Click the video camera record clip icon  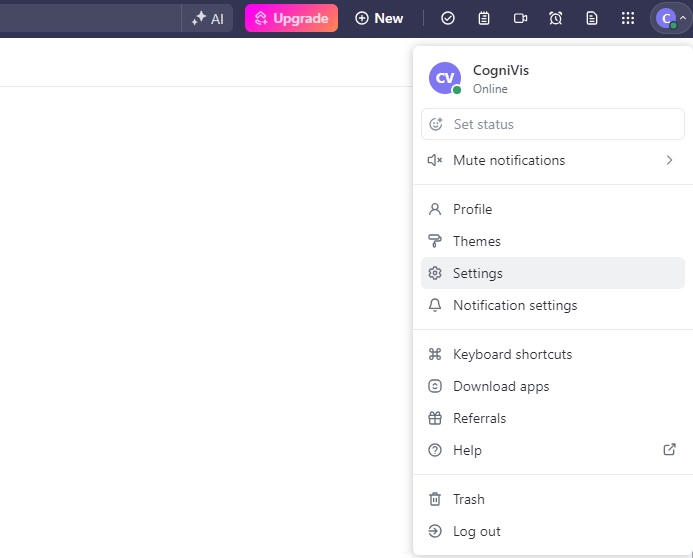(520, 18)
